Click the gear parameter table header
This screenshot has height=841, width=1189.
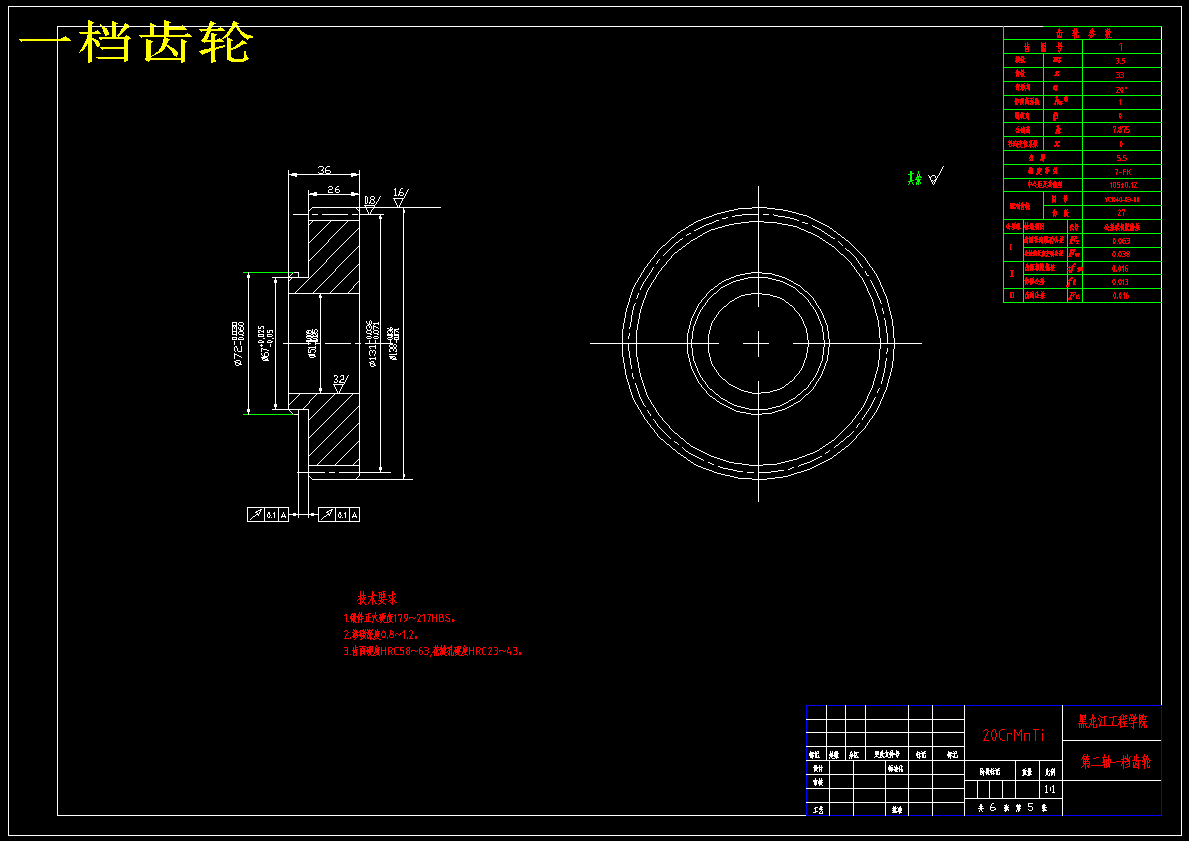click(1082, 33)
